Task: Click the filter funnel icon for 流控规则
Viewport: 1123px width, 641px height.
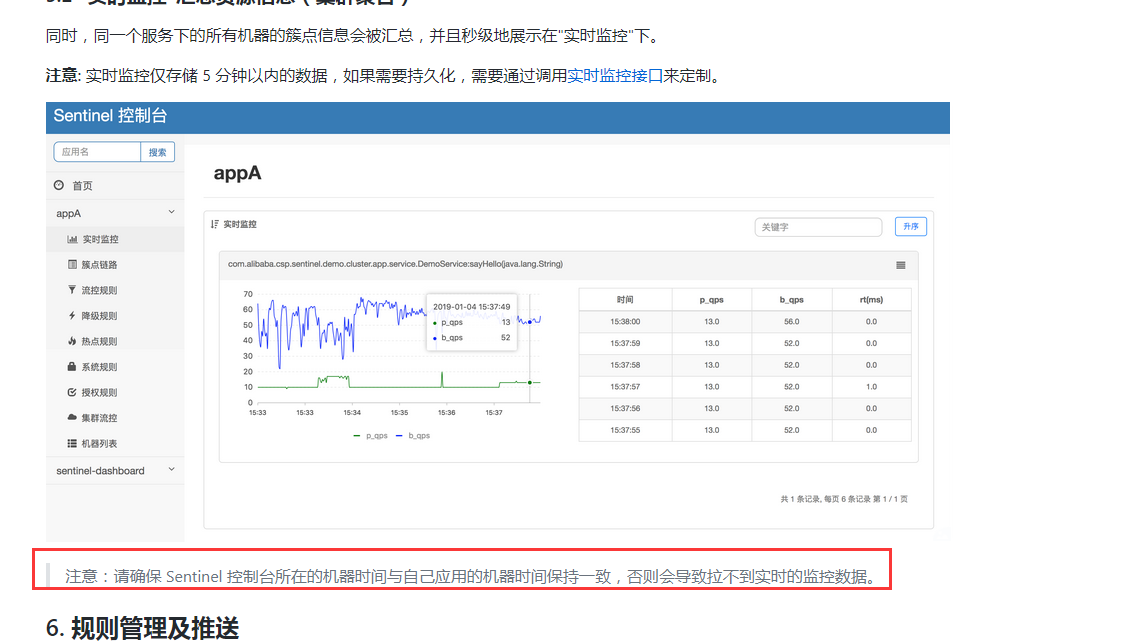Action: pyautogui.click(x=72, y=290)
